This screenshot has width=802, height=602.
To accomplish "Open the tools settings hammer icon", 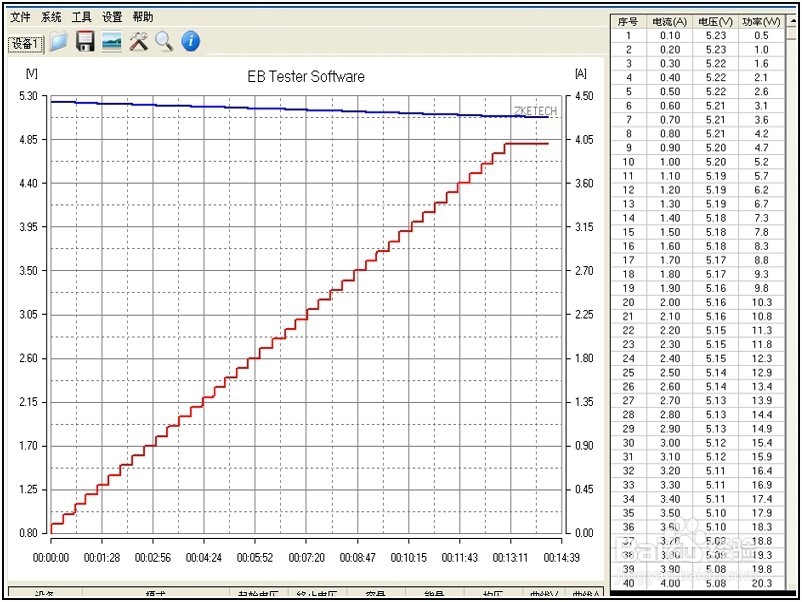I will tap(138, 41).
